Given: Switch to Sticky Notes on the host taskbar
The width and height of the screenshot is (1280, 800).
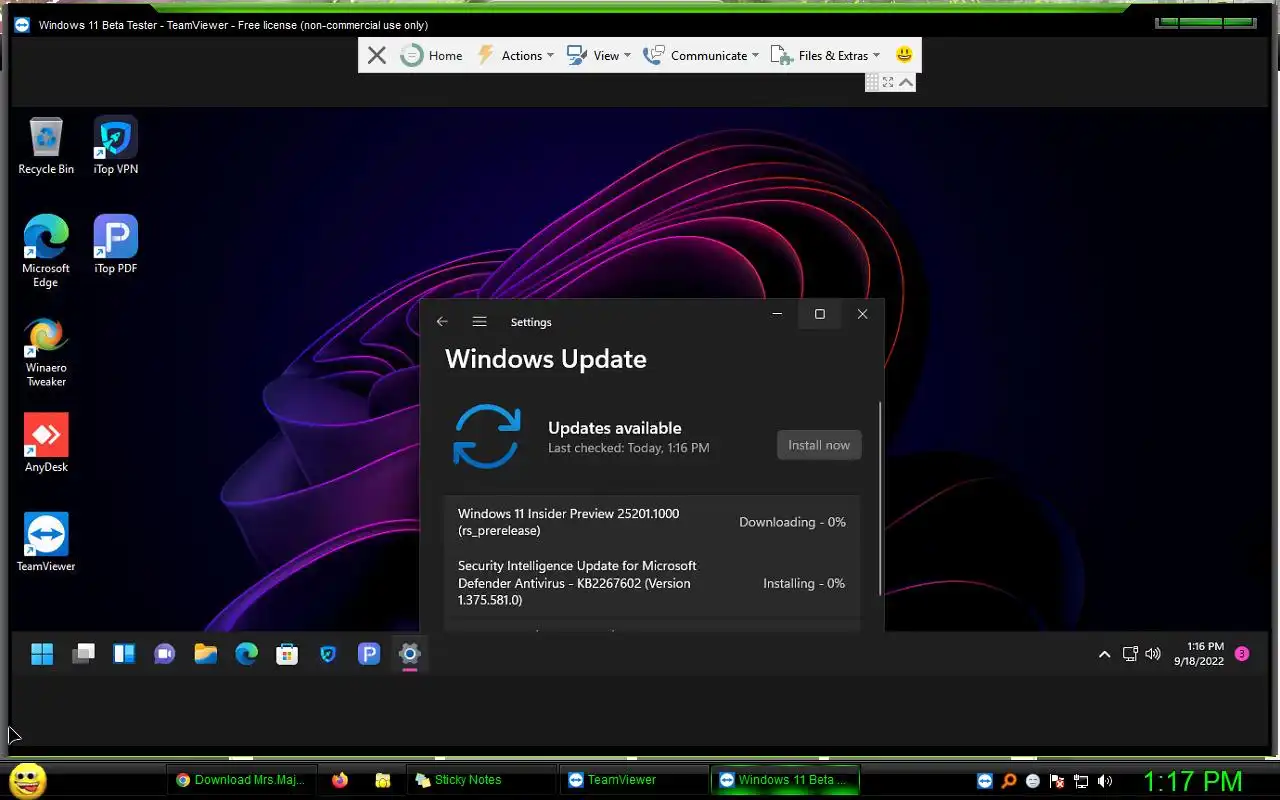Looking at the screenshot, I should (482, 780).
